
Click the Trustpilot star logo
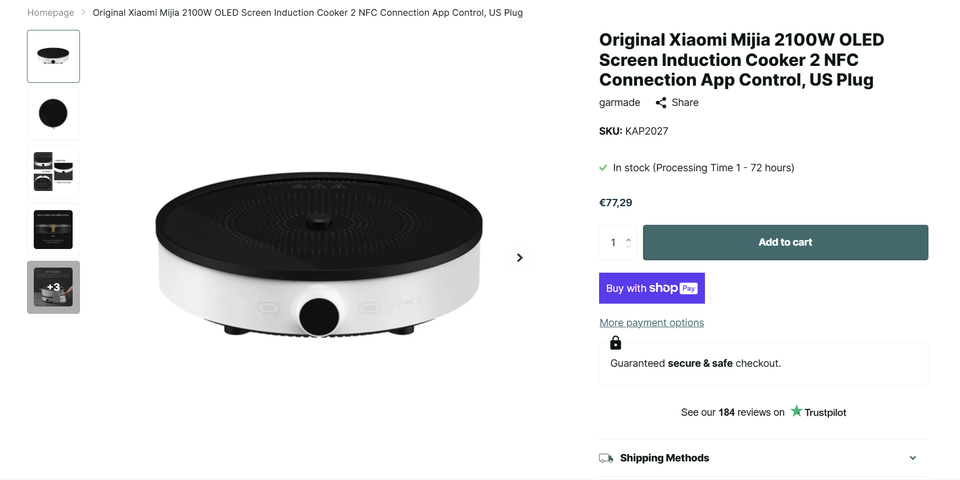(x=797, y=411)
